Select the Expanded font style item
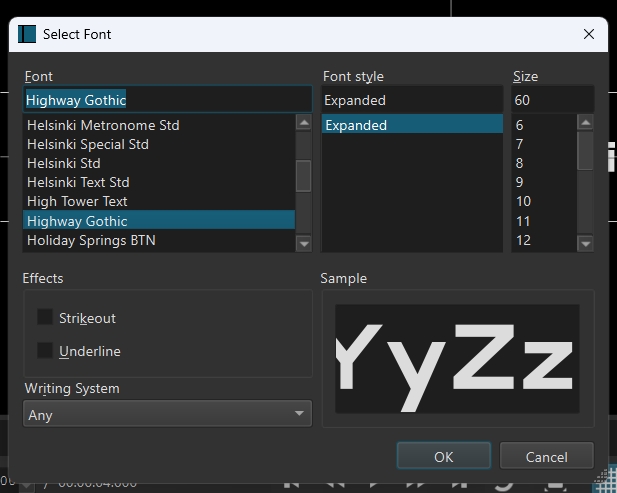617x493 pixels. pos(411,125)
